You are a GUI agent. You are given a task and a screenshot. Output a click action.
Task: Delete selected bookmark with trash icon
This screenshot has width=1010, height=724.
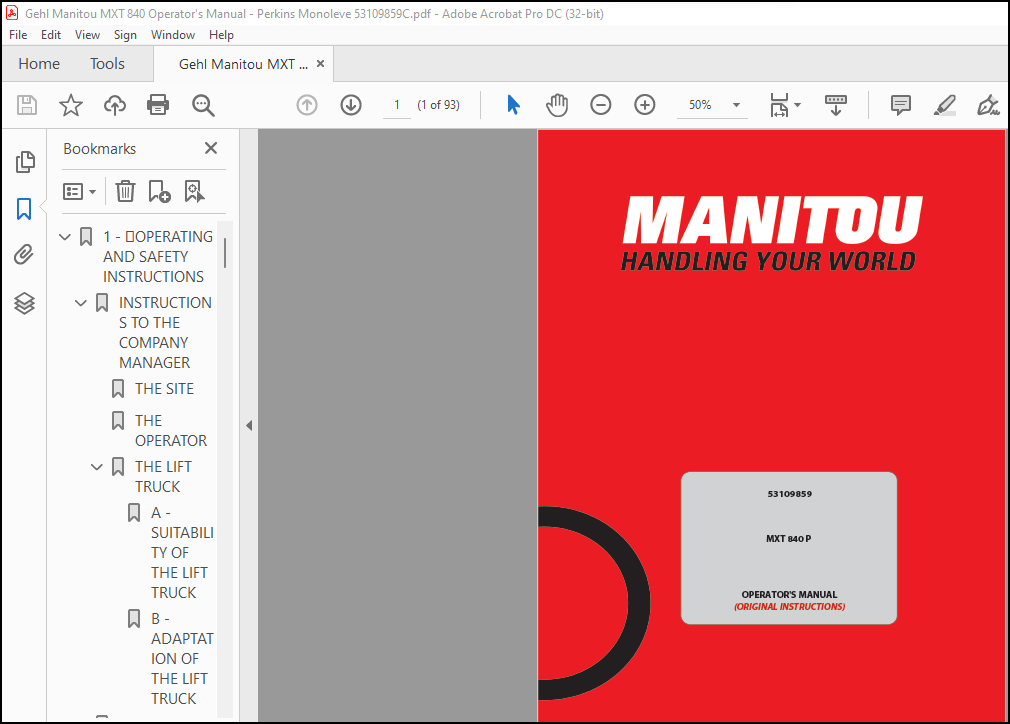tap(125, 191)
